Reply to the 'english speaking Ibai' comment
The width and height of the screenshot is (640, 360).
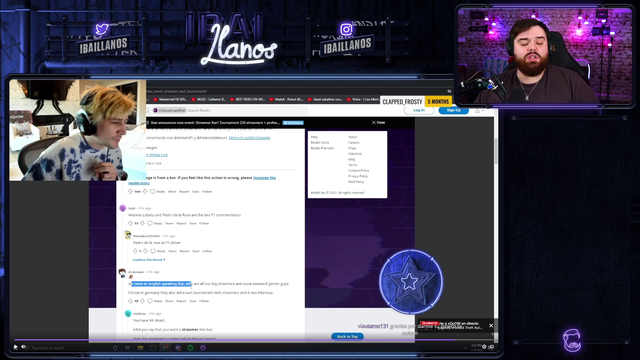(x=155, y=301)
